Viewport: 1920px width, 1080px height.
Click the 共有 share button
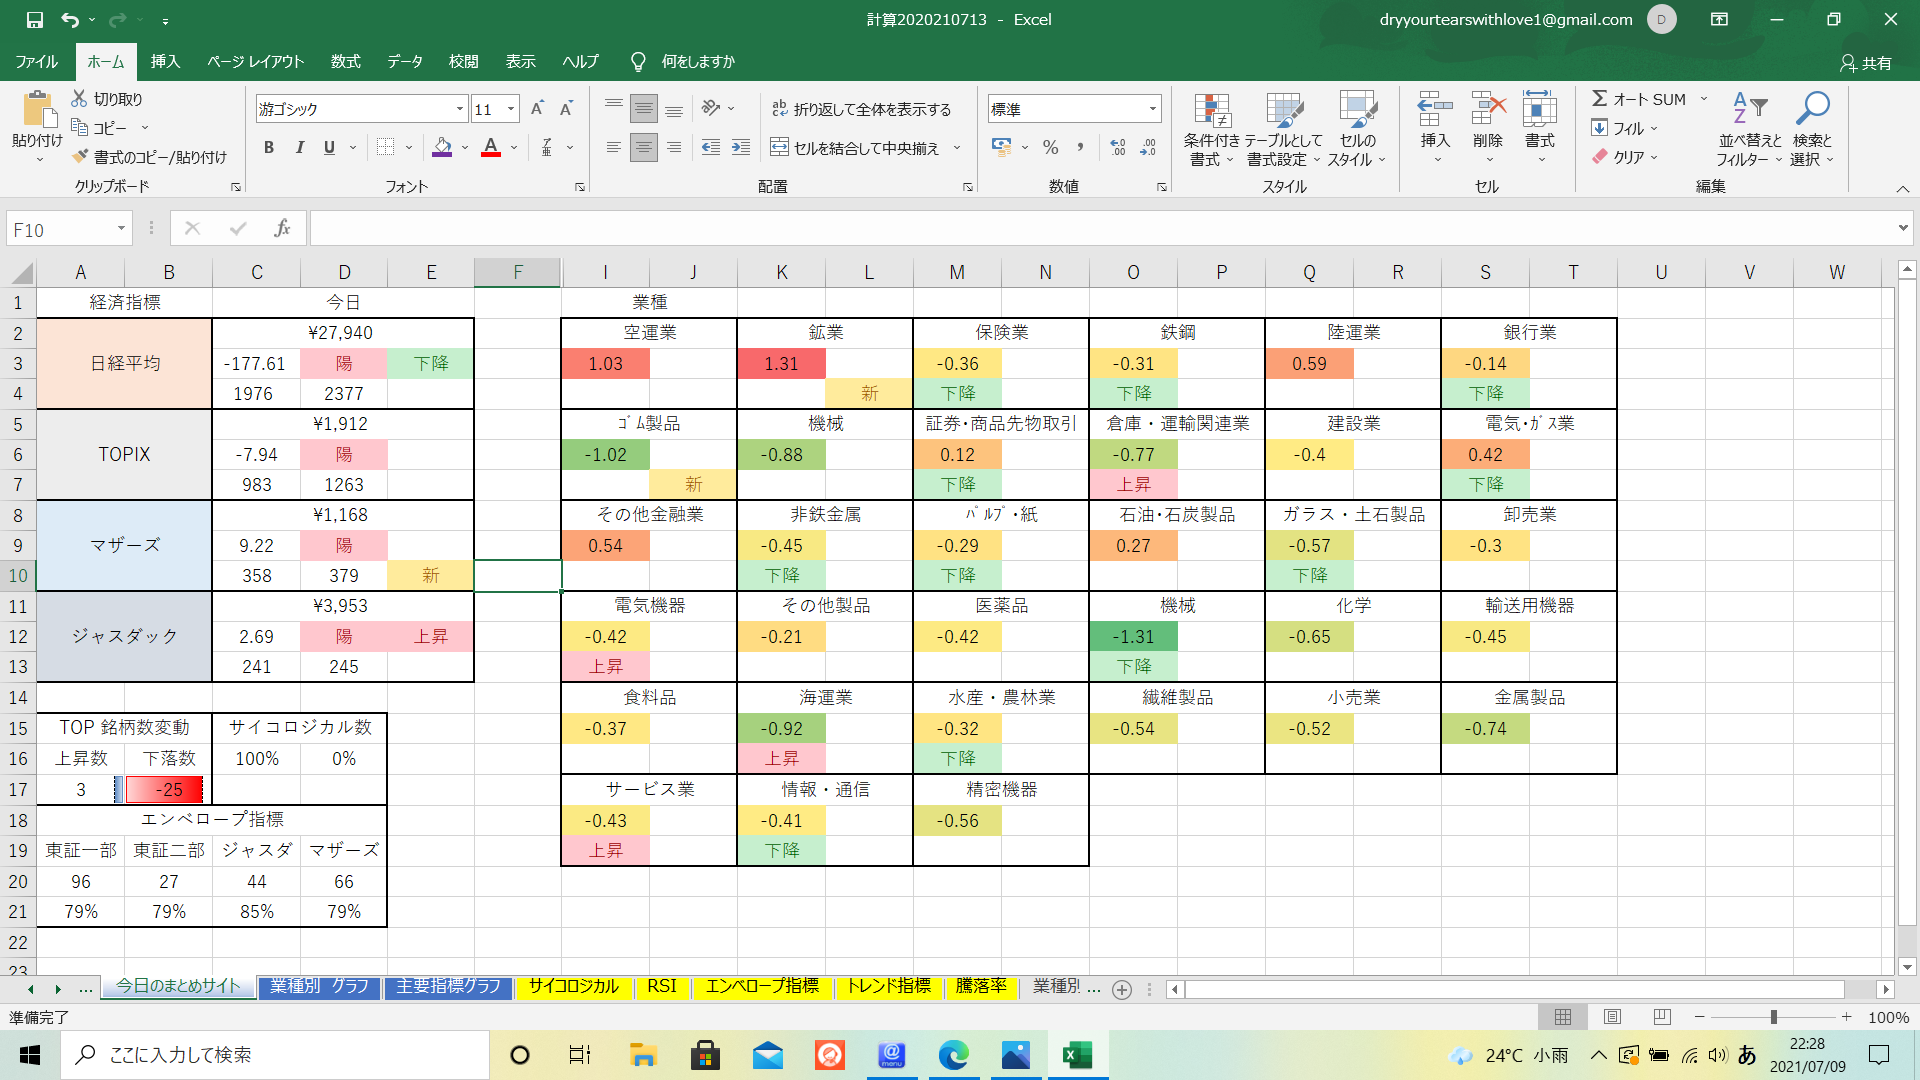coord(1866,63)
